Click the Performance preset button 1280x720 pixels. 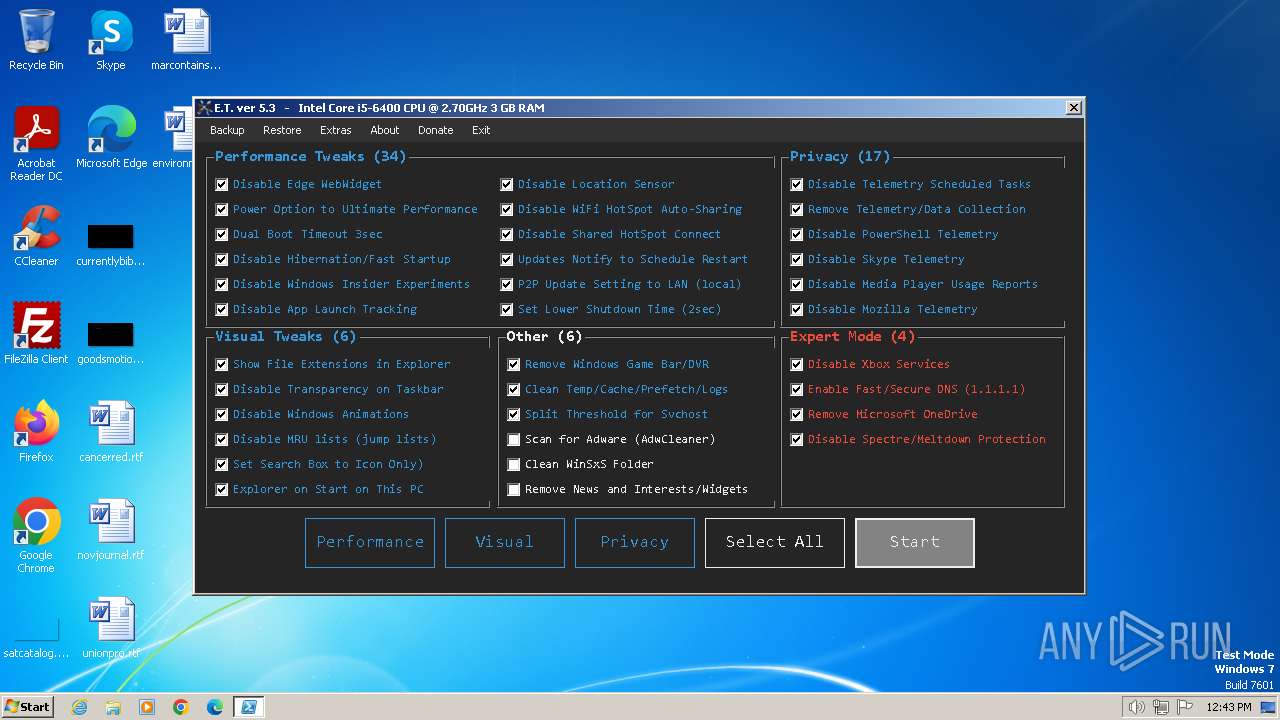[x=370, y=542]
